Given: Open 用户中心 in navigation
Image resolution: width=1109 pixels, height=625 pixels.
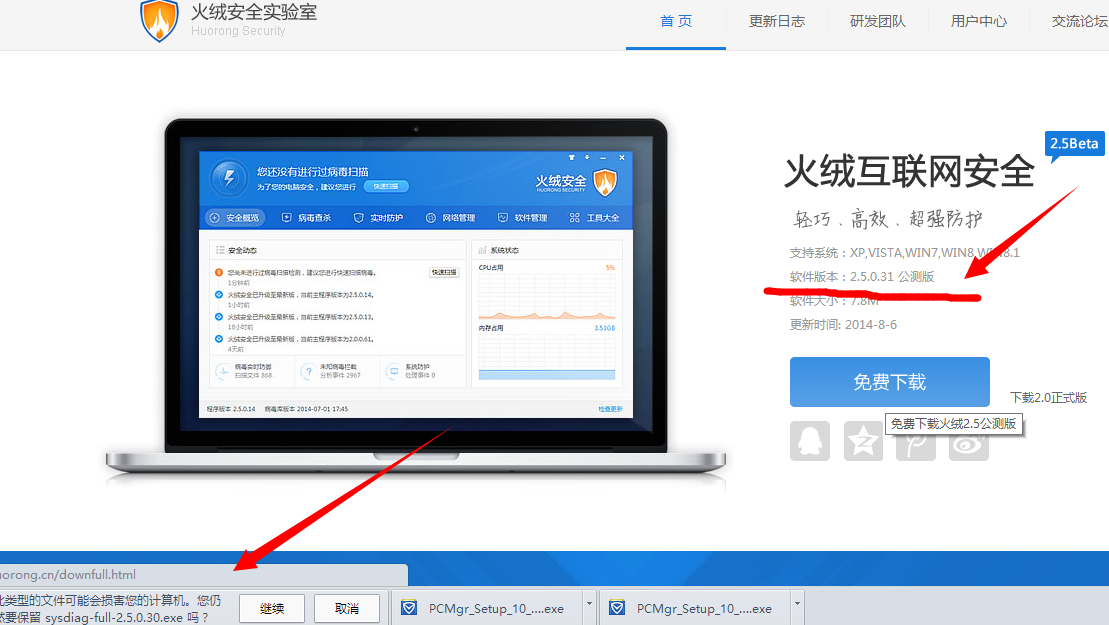Looking at the screenshot, I should 979,21.
